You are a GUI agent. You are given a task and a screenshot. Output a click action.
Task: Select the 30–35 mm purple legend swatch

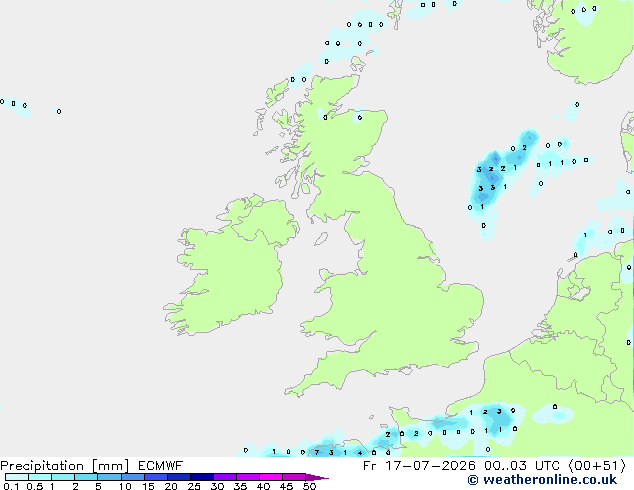point(225,477)
